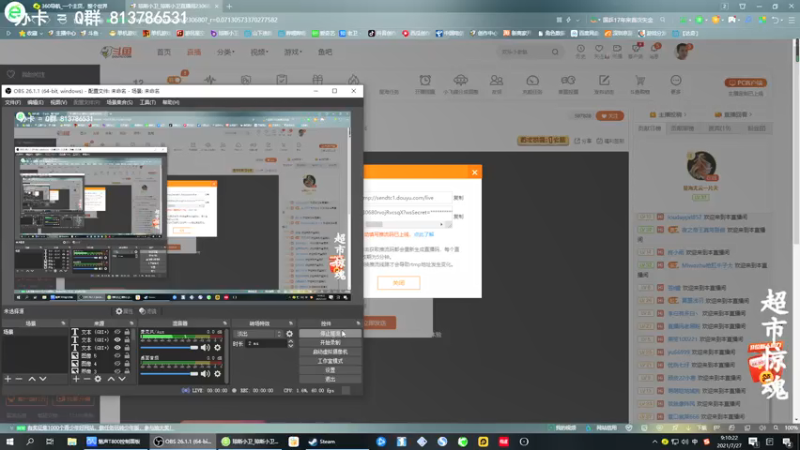Toggle visibility eye of 图像 4 source
This screenshot has height=450, width=800.
pyautogui.click(x=117, y=364)
